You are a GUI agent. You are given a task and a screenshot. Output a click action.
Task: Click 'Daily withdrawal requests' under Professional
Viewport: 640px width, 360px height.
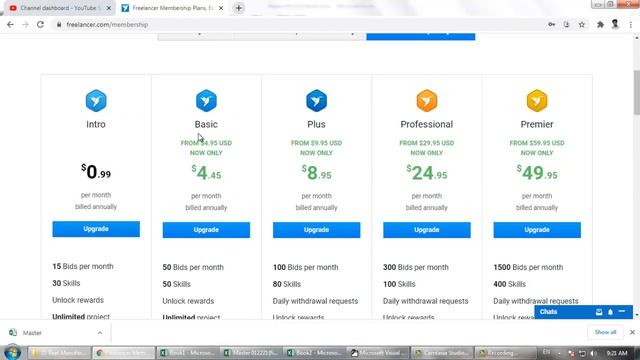point(425,301)
